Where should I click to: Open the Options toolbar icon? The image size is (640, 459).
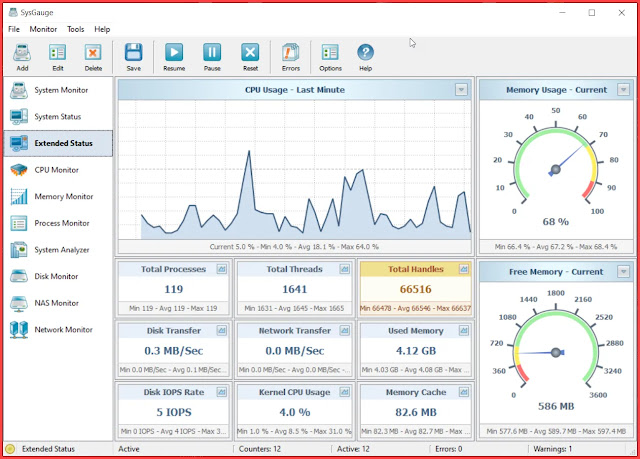click(x=330, y=53)
